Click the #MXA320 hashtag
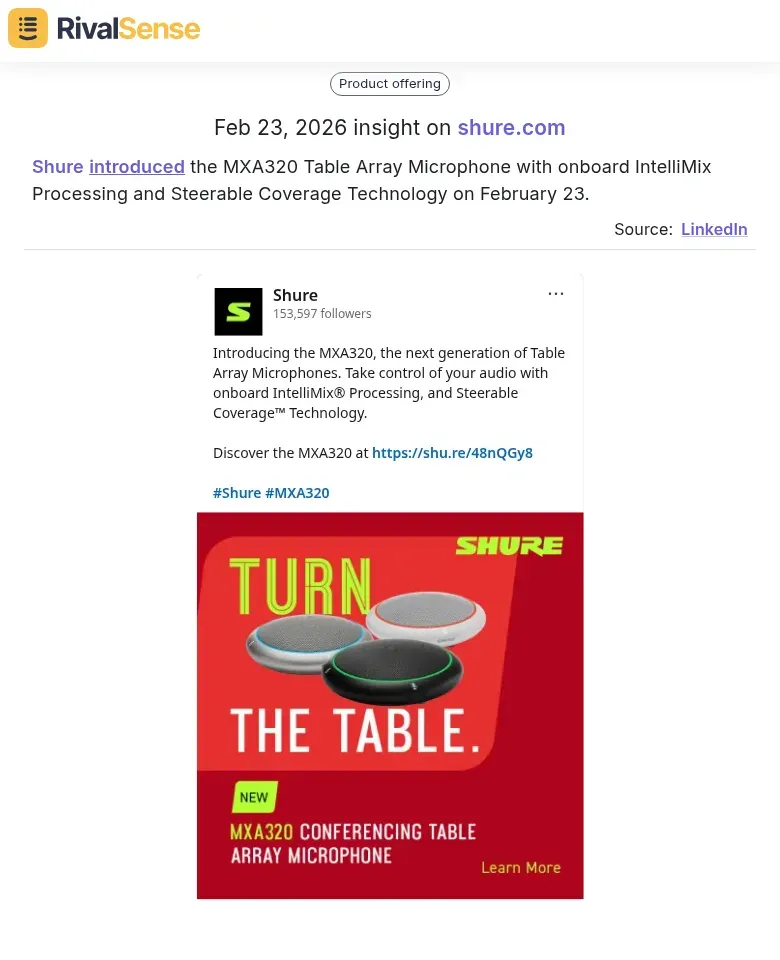 click(297, 493)
